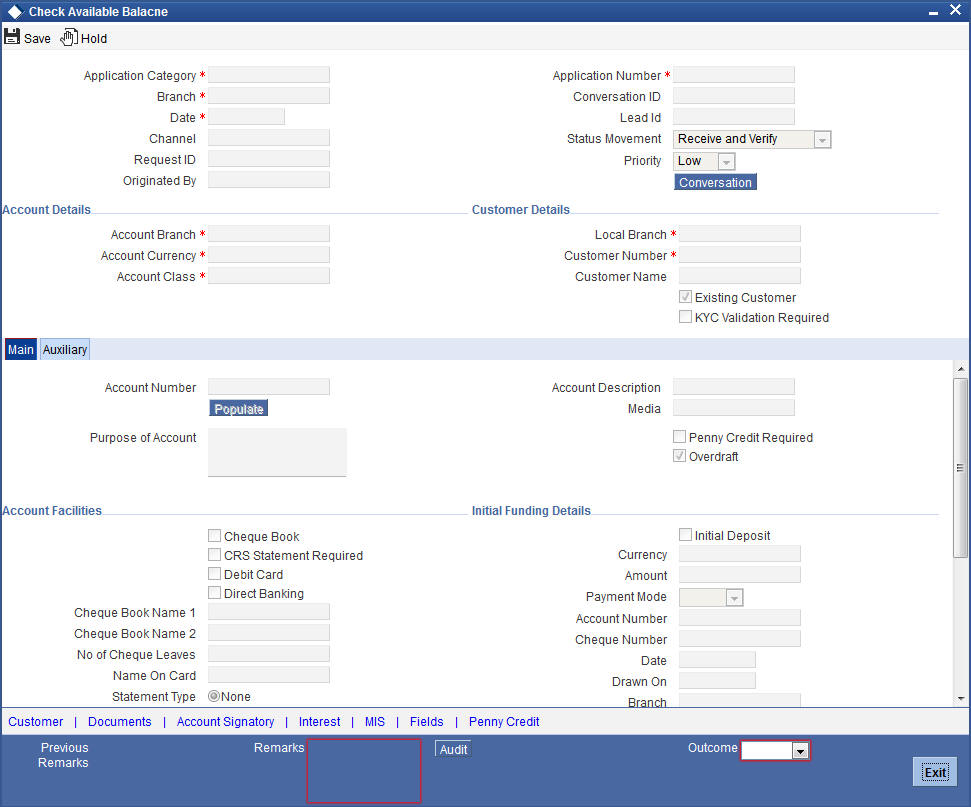Screen dimensions: 971x807
Task: Open the MIS link
Action: 375,722
